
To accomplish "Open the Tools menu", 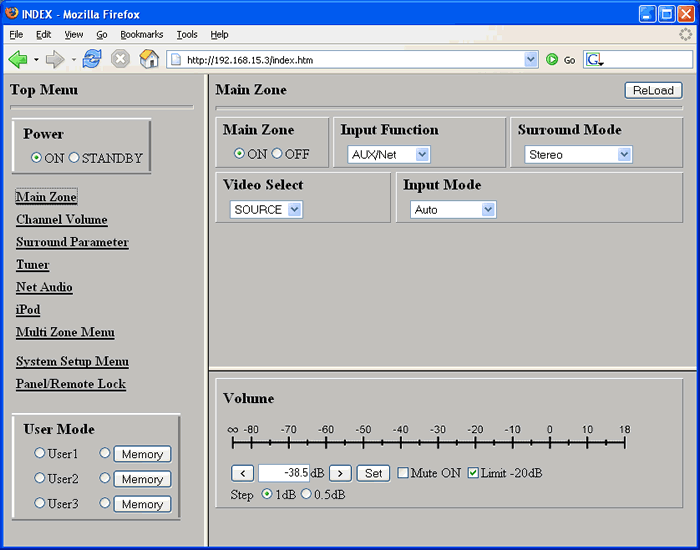I will tap(187, 34).
